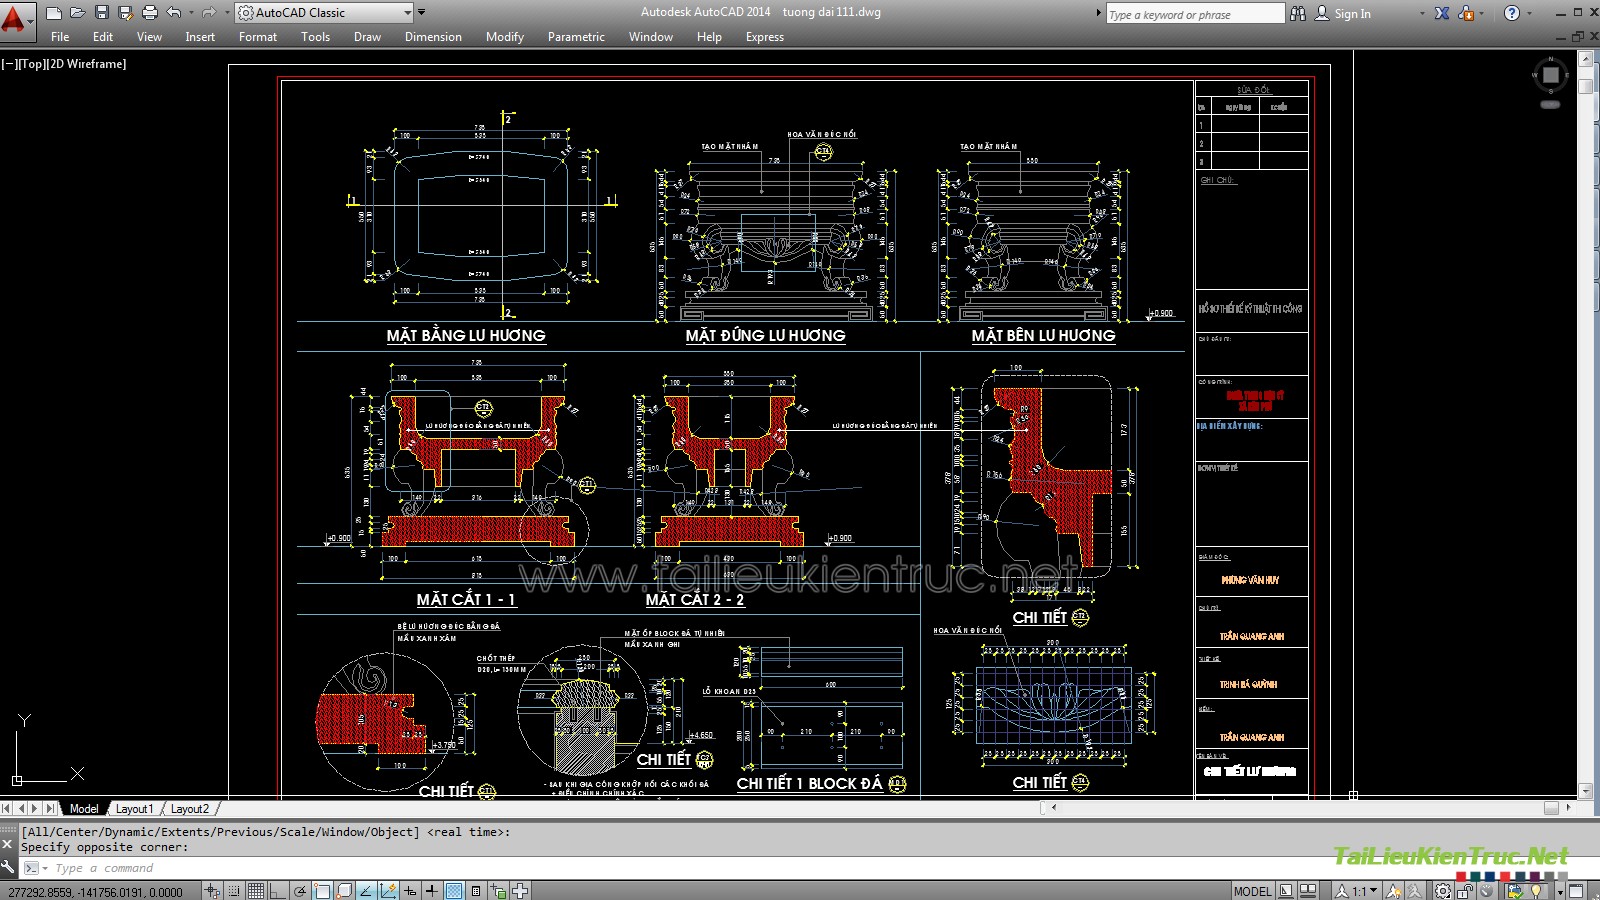Open the Dimension menu
1600x900 pixels.
pyautogui.click(x=433, y=37)
